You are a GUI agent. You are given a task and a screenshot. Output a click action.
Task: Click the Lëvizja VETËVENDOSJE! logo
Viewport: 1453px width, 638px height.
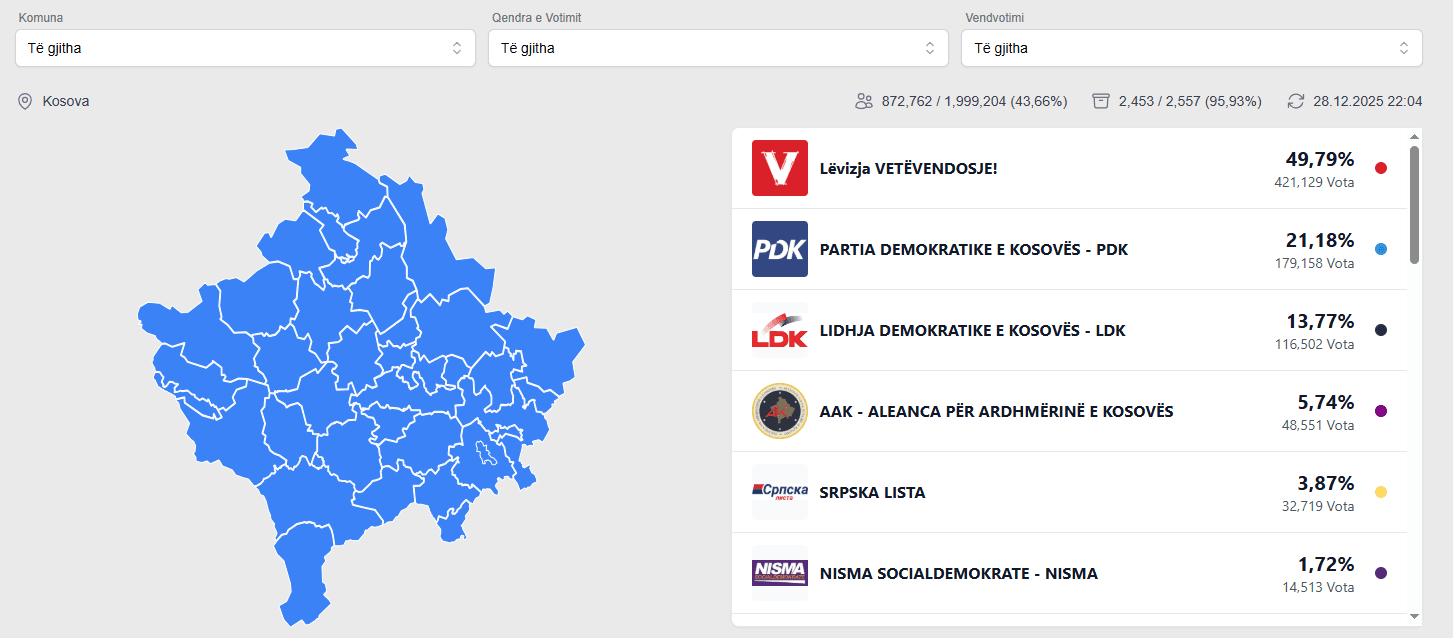point(779,168)
